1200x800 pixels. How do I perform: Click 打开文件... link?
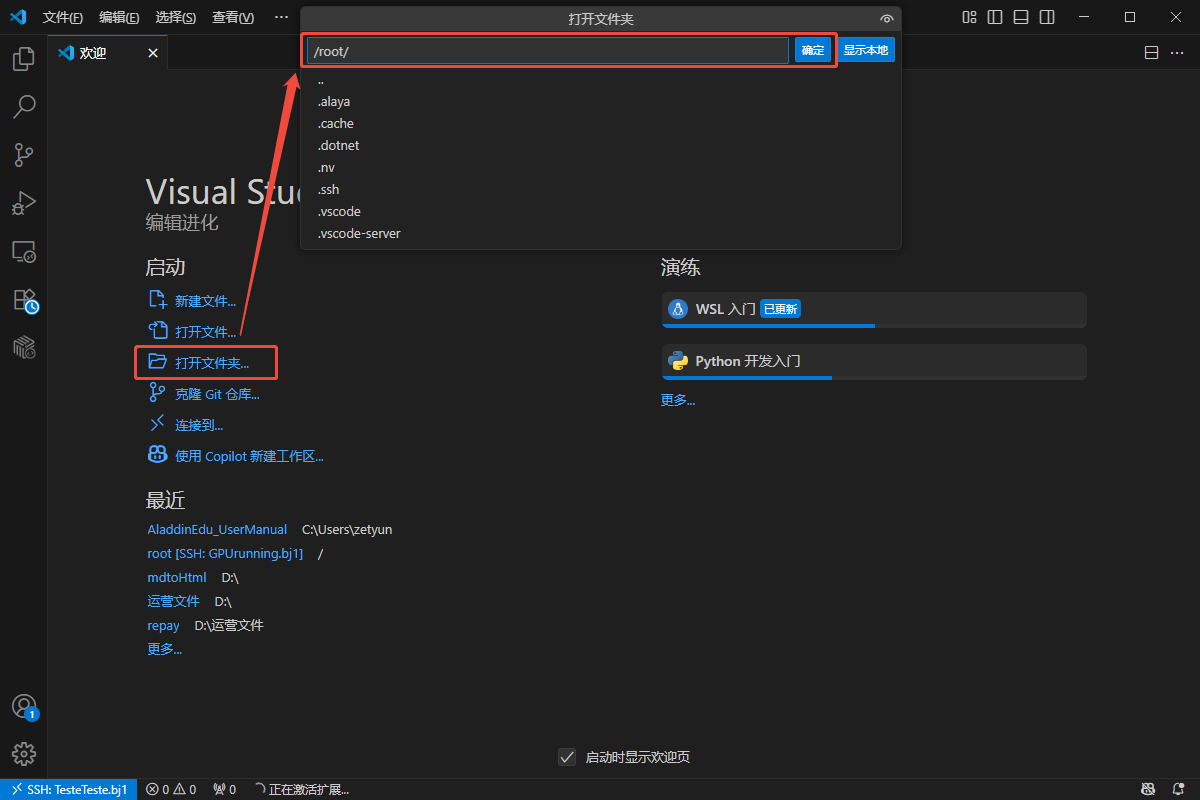(x=192, y=332)
